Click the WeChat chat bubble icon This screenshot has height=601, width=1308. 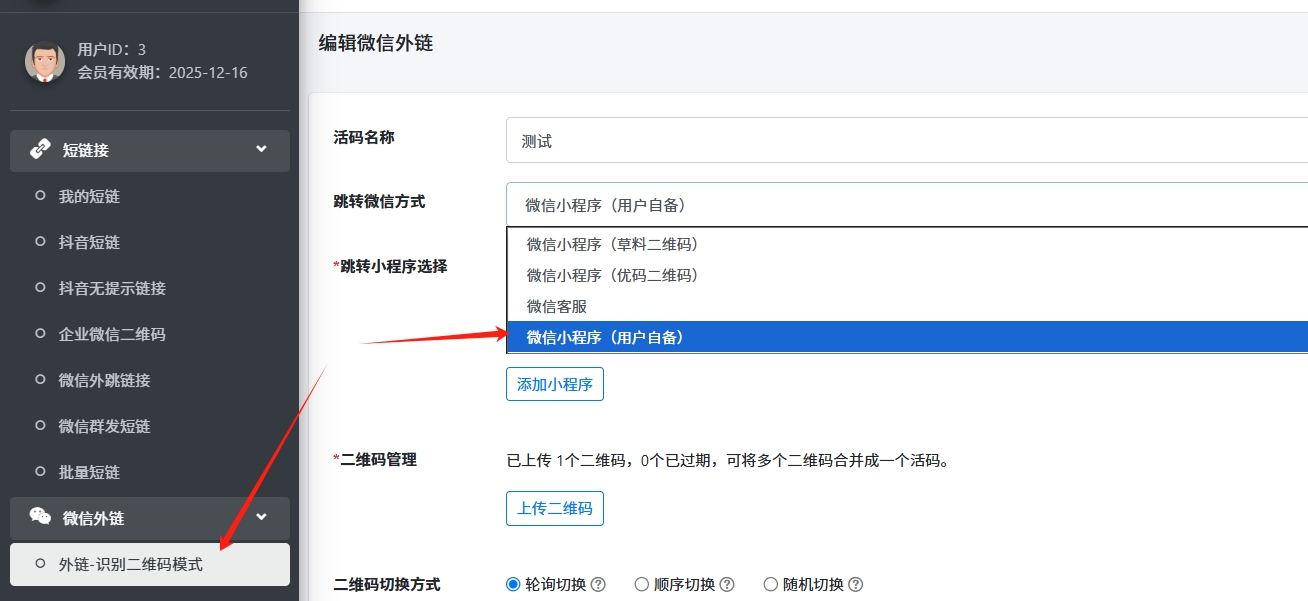[40, 517]
